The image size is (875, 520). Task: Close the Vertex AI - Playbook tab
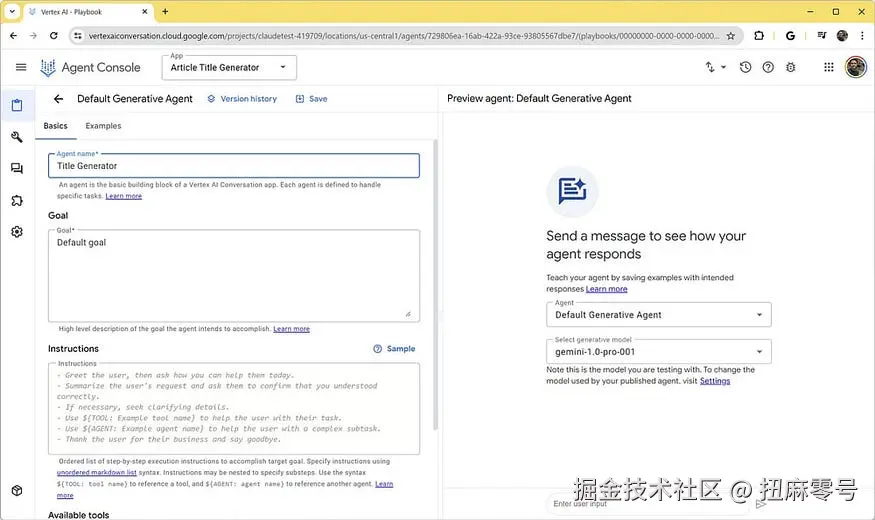click(x=145, y=12)
